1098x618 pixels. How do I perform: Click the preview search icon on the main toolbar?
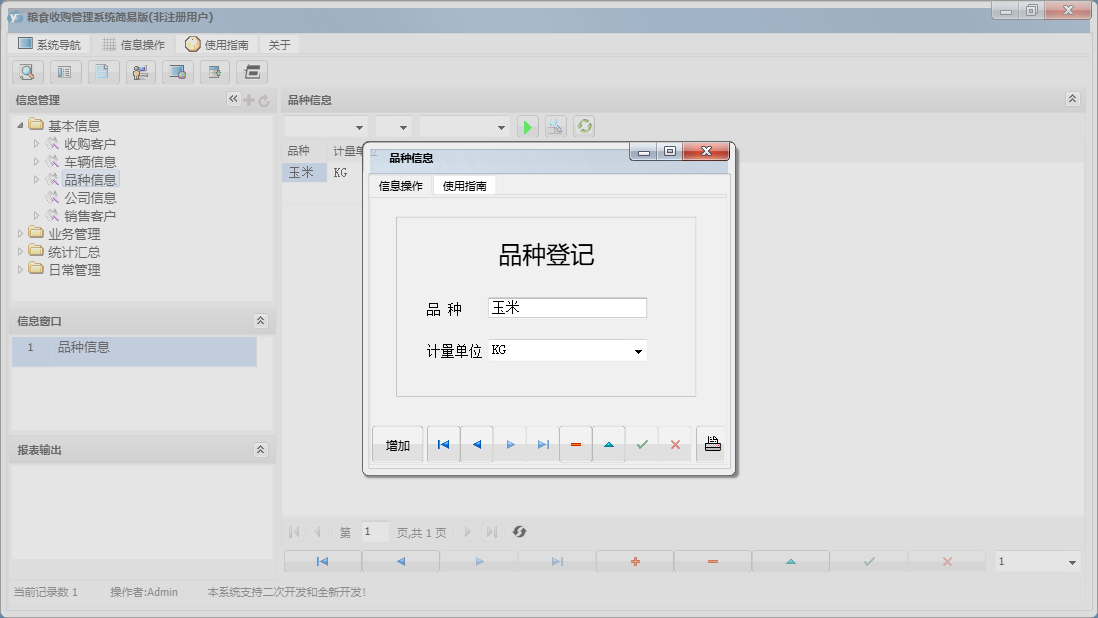tap(27, 72)
